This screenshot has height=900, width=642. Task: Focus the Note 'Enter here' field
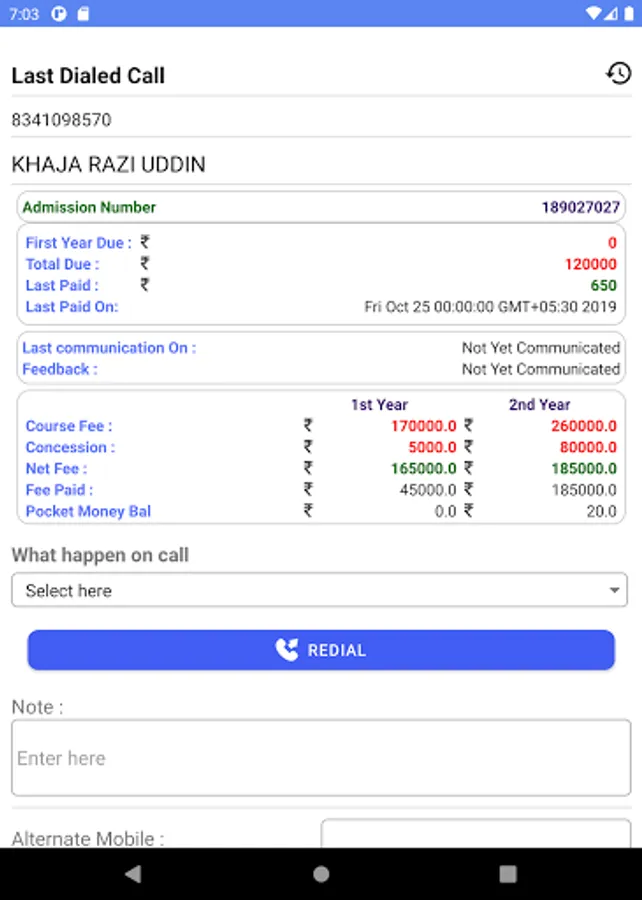point(320,758)
